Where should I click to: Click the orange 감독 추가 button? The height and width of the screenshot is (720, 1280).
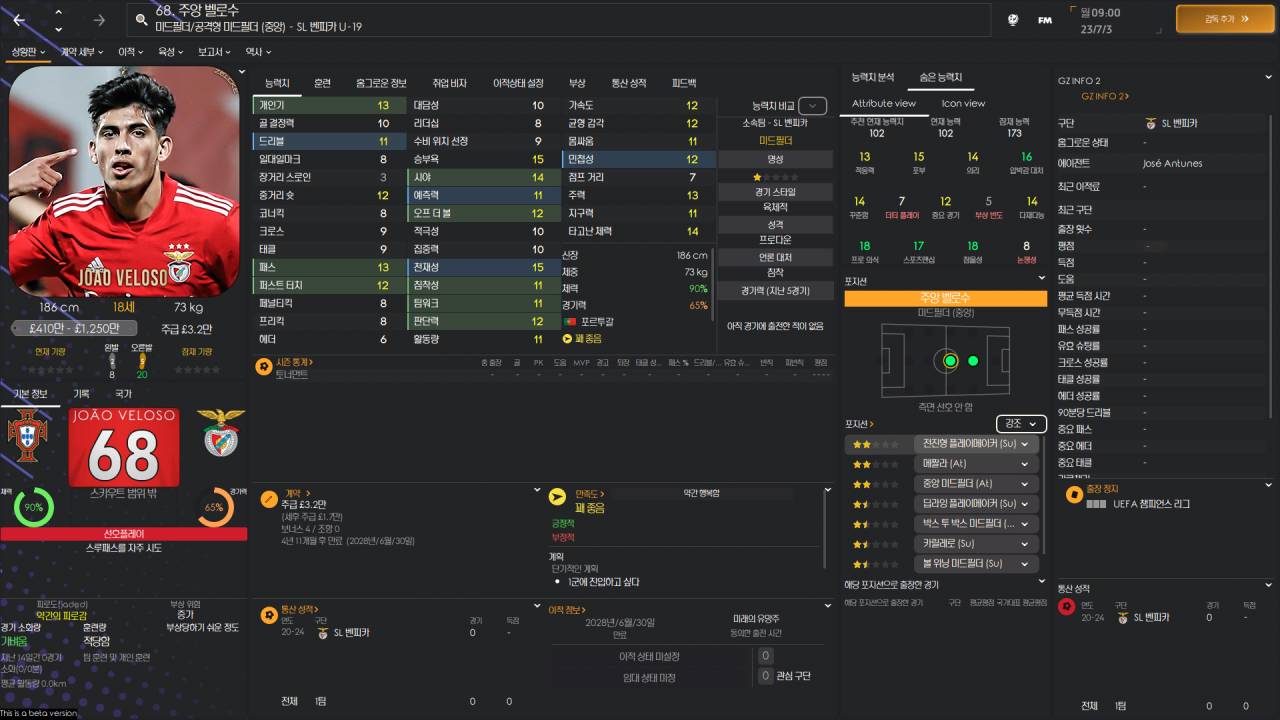(x=1224, y=18)
